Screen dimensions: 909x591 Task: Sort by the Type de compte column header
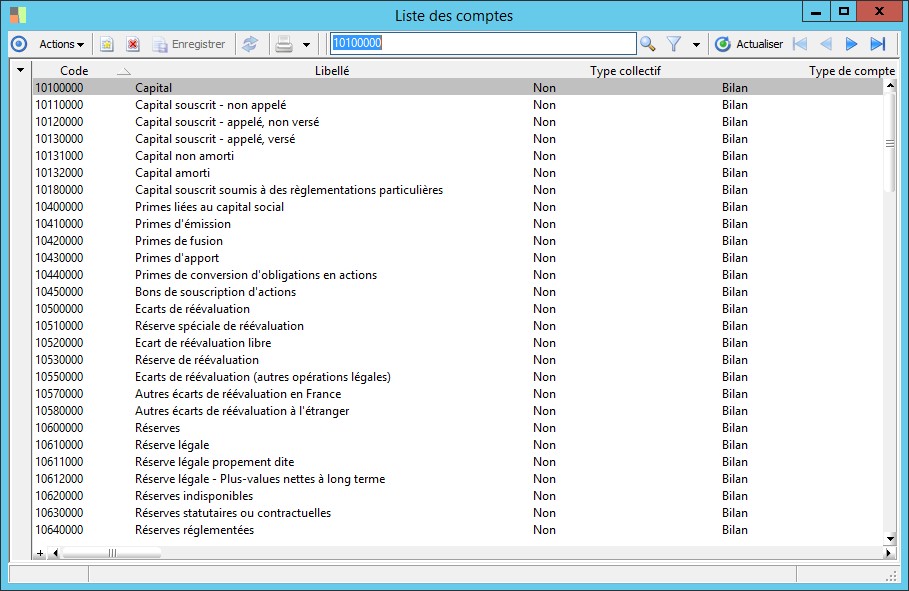[852, 71]
